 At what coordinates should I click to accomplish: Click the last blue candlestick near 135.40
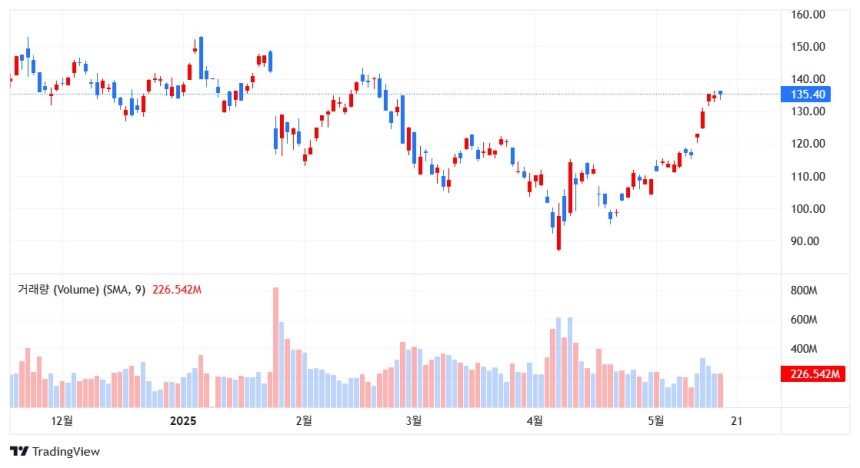point(720,93)
